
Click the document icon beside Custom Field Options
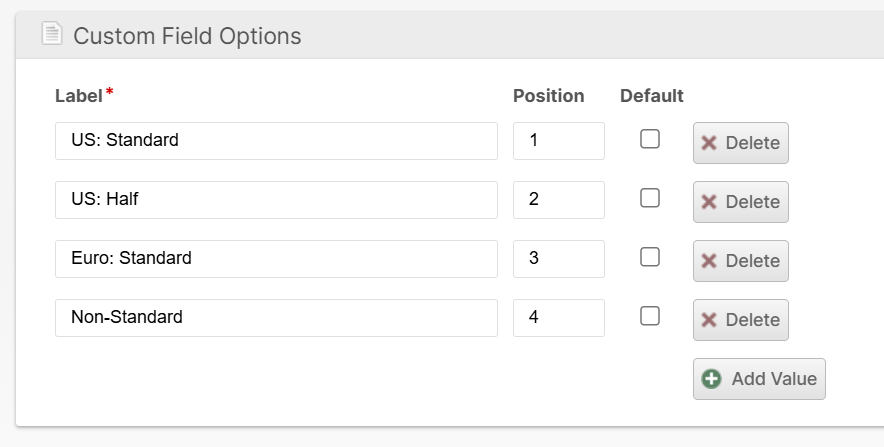click(51, 35)
